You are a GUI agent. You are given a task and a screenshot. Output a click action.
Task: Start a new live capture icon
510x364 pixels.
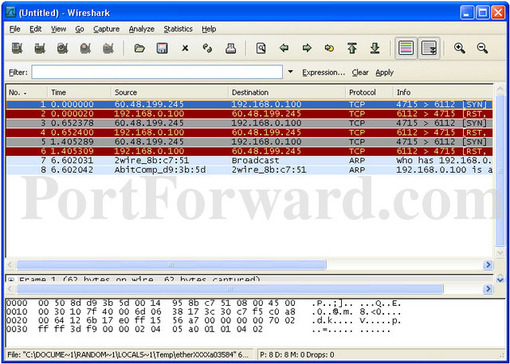(x=62, y=48)
